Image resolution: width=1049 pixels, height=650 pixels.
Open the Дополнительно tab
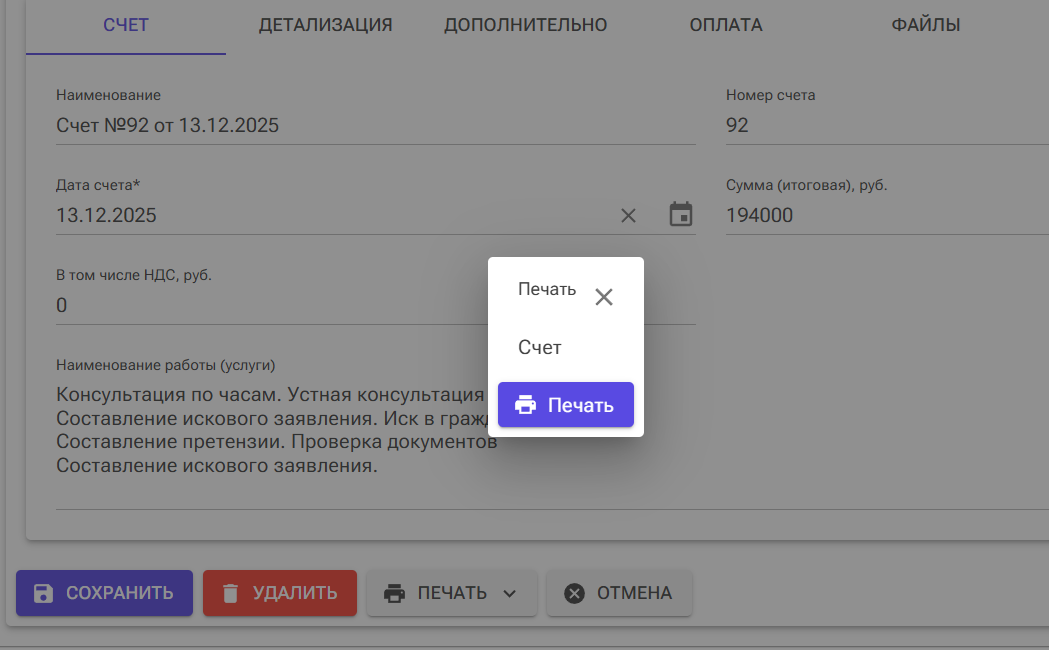pos(526,25)
